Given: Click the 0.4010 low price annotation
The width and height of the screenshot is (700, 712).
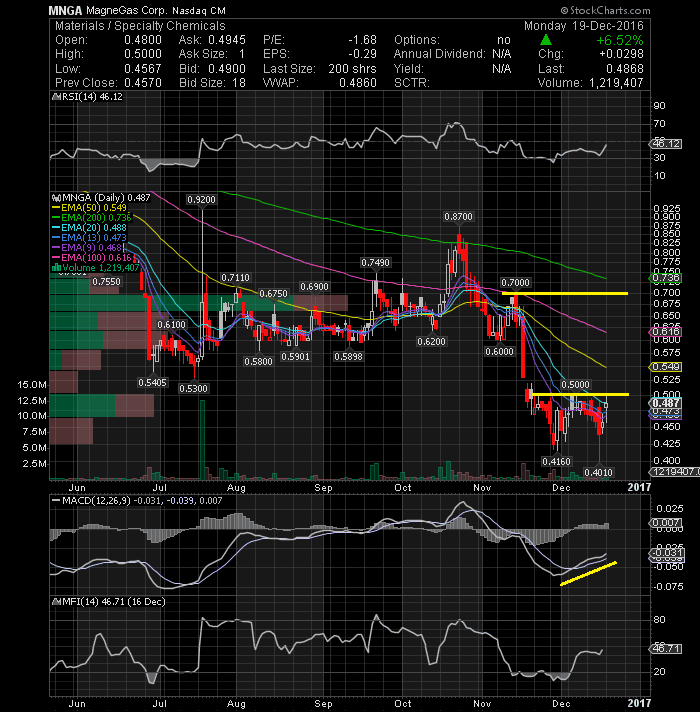Looking at the screenshot, I should click(599, 472).
